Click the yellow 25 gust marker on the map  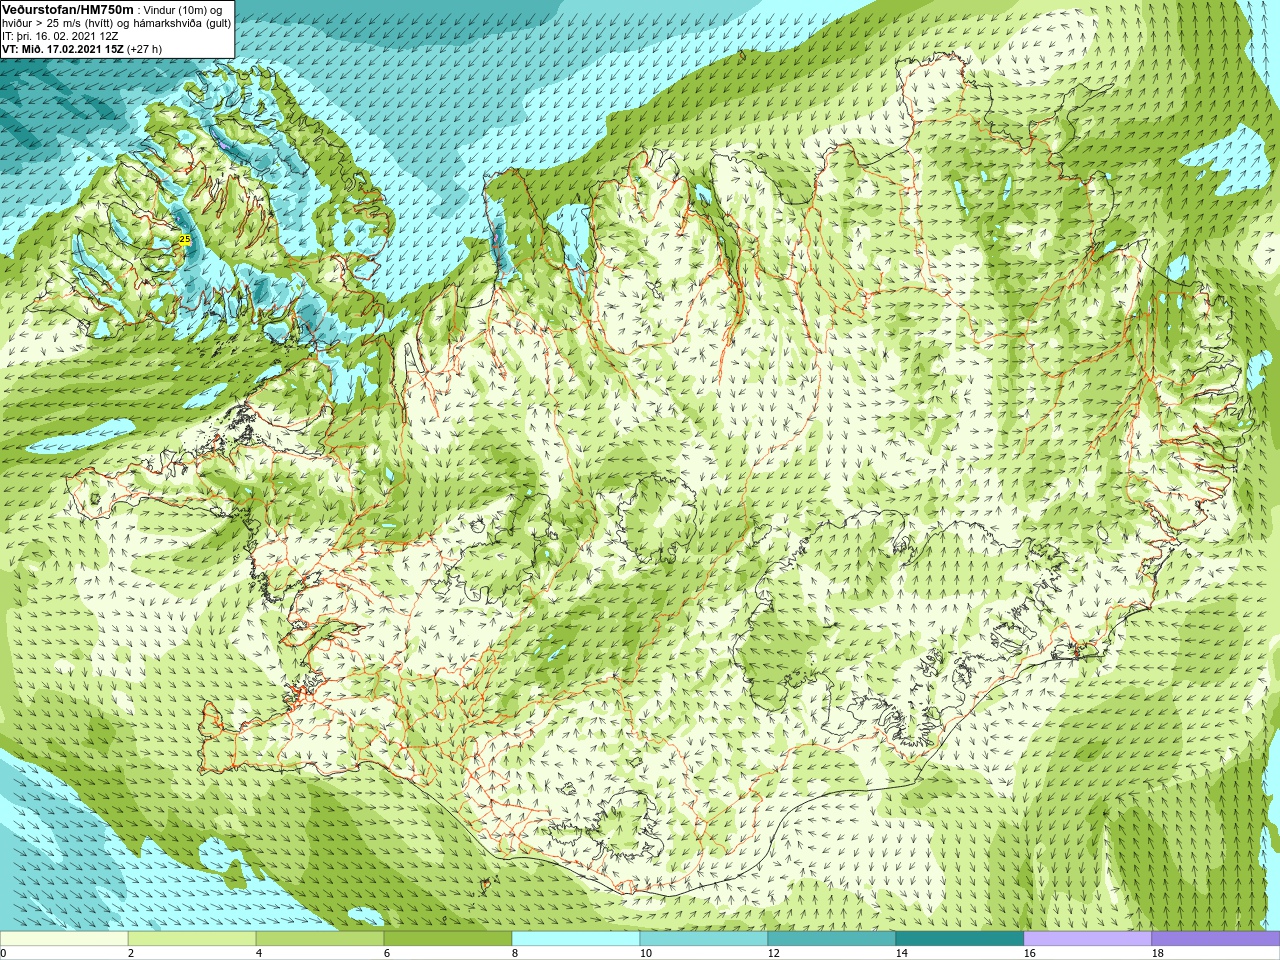click(x=184, y=240)
